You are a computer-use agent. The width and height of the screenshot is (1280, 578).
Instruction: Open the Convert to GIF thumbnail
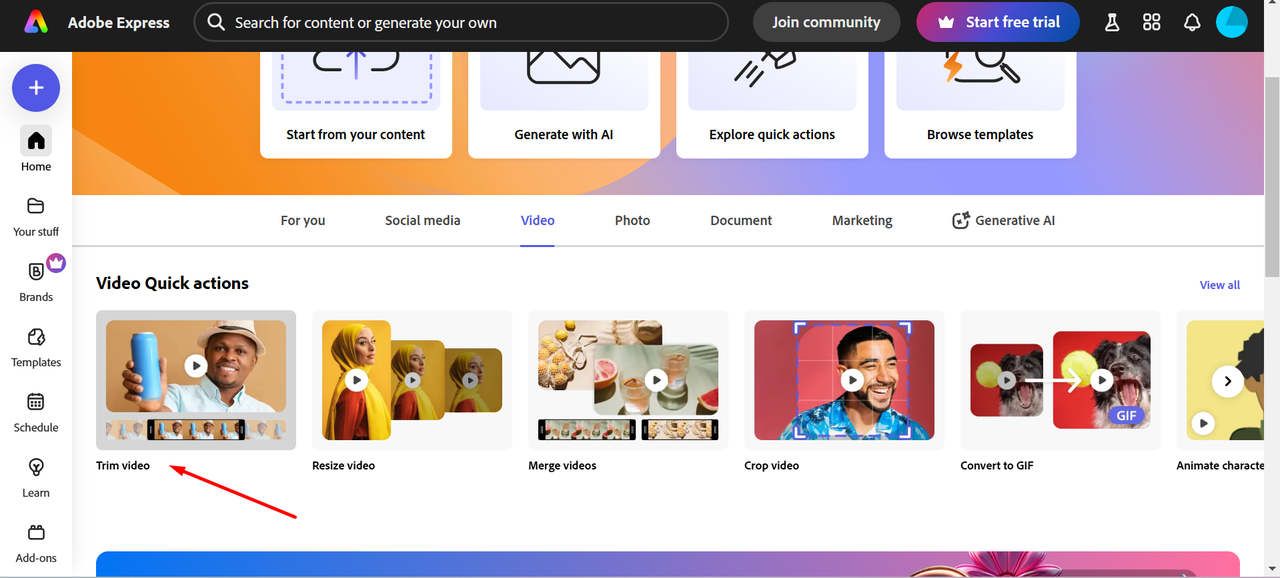tap(1060, 380)
